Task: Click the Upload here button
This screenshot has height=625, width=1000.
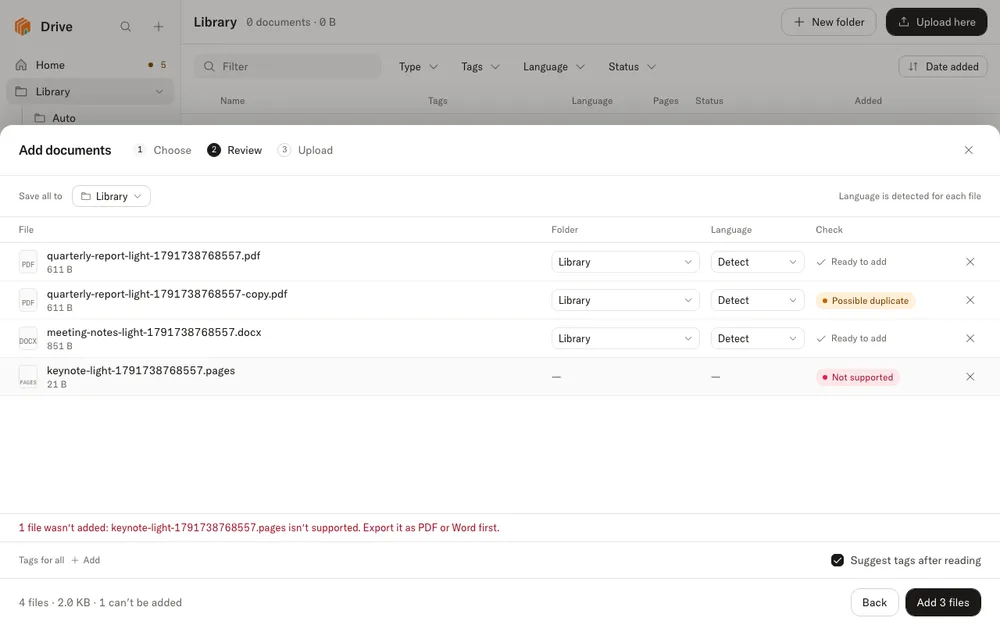Action: coord(936,22)
